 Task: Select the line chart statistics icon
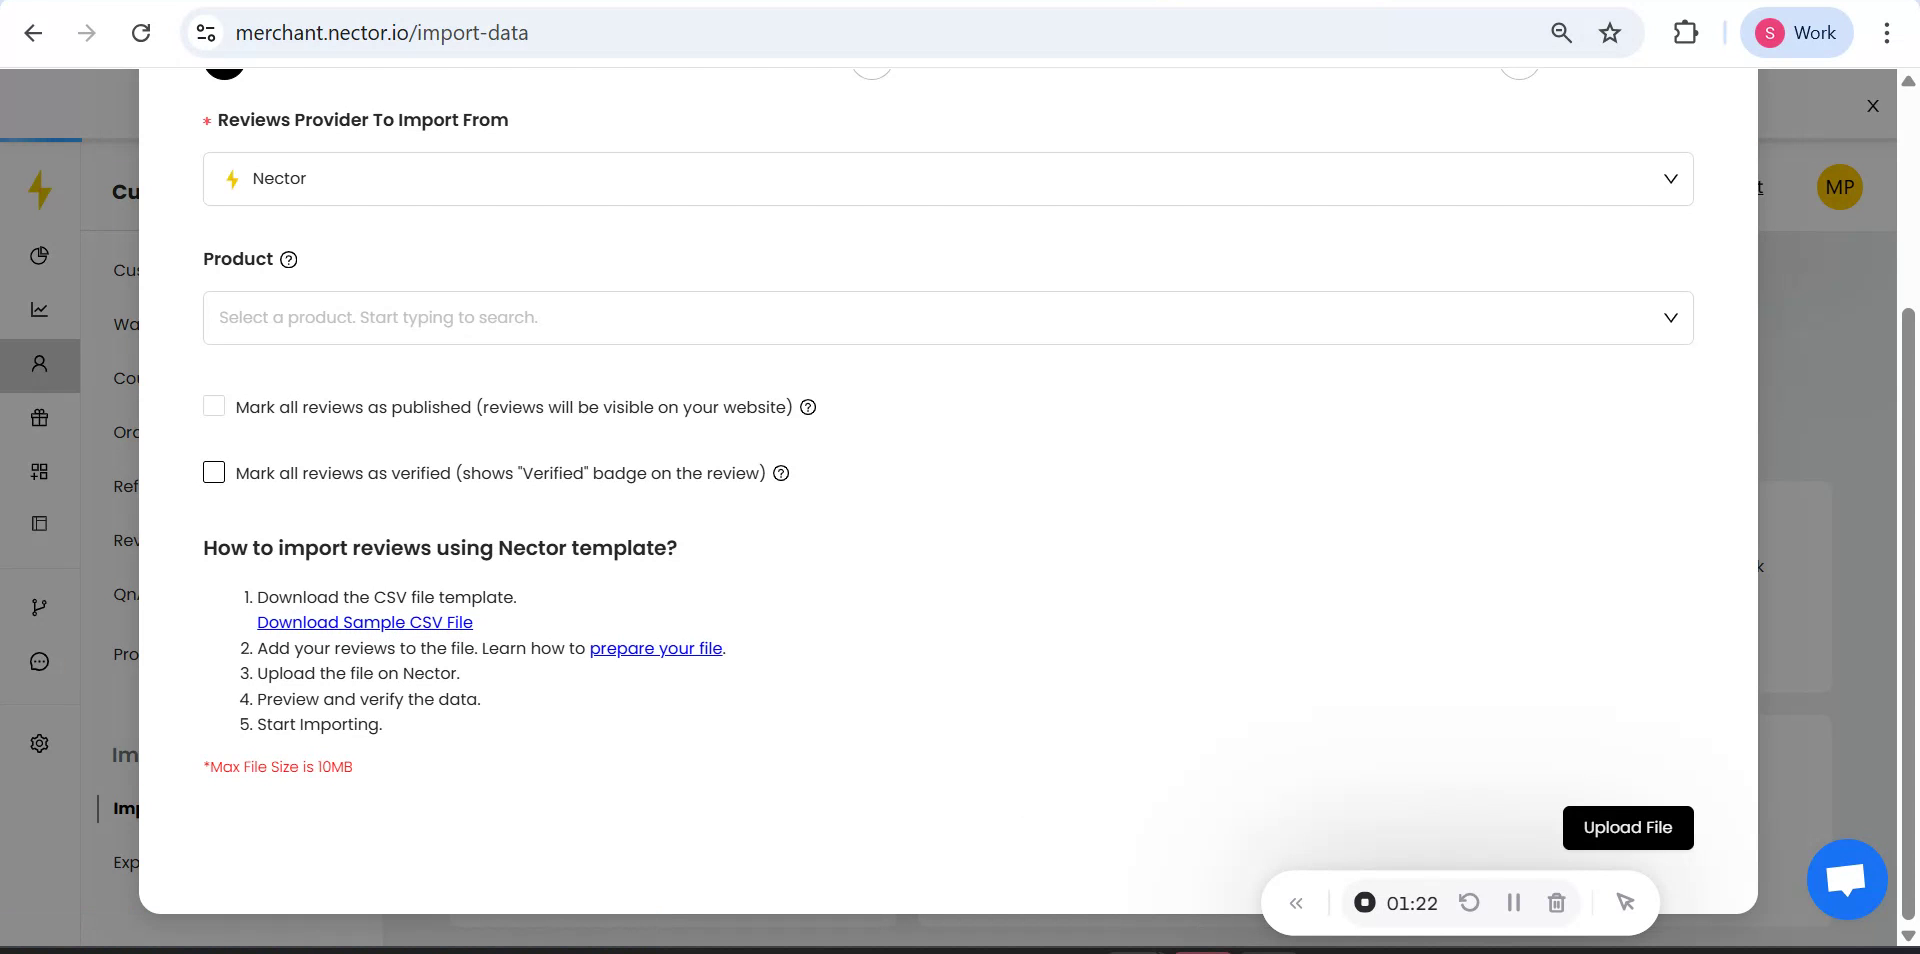pos(39,309)
